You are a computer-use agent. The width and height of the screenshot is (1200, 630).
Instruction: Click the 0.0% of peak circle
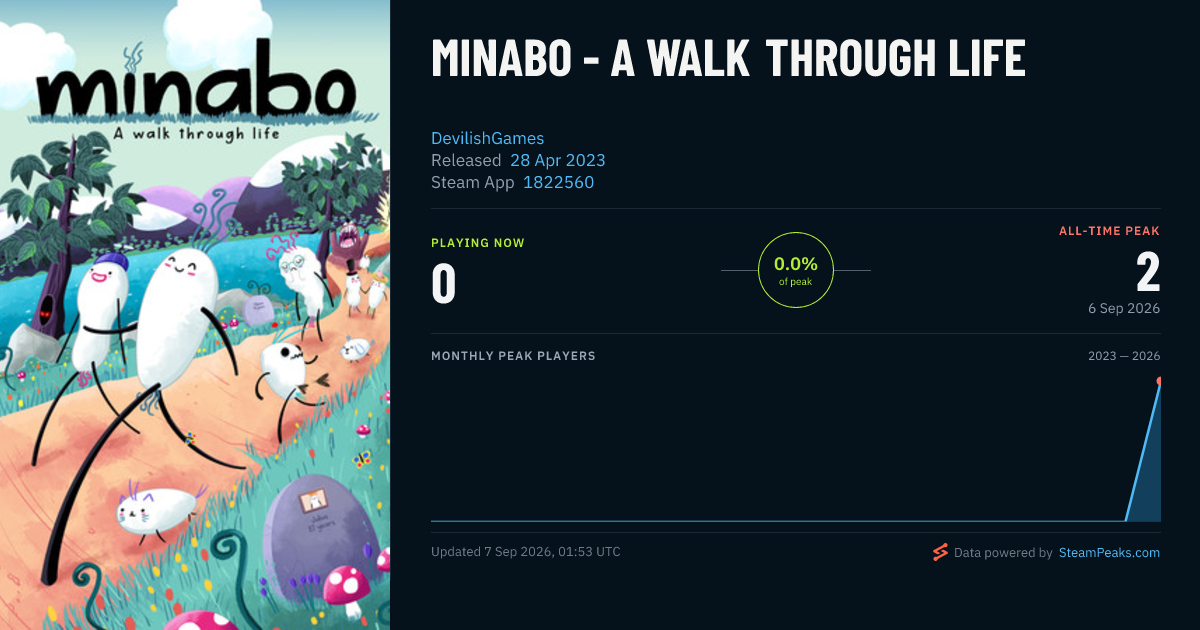click(796, 270)
